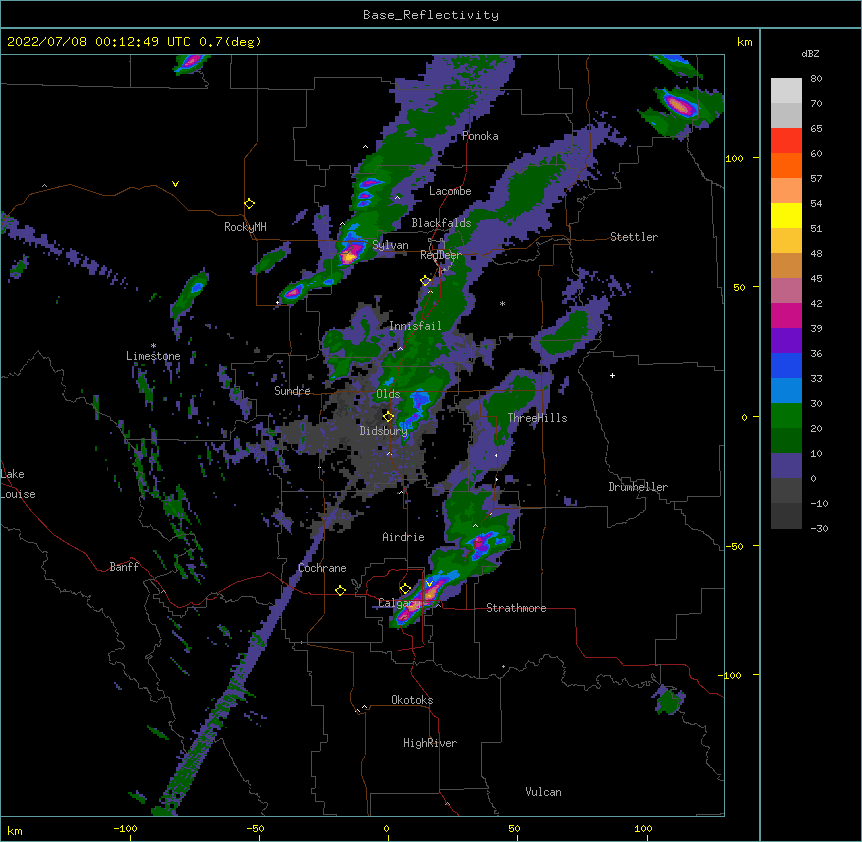Click the yellow V marker northwest of RockyMH

click(175, 184)
